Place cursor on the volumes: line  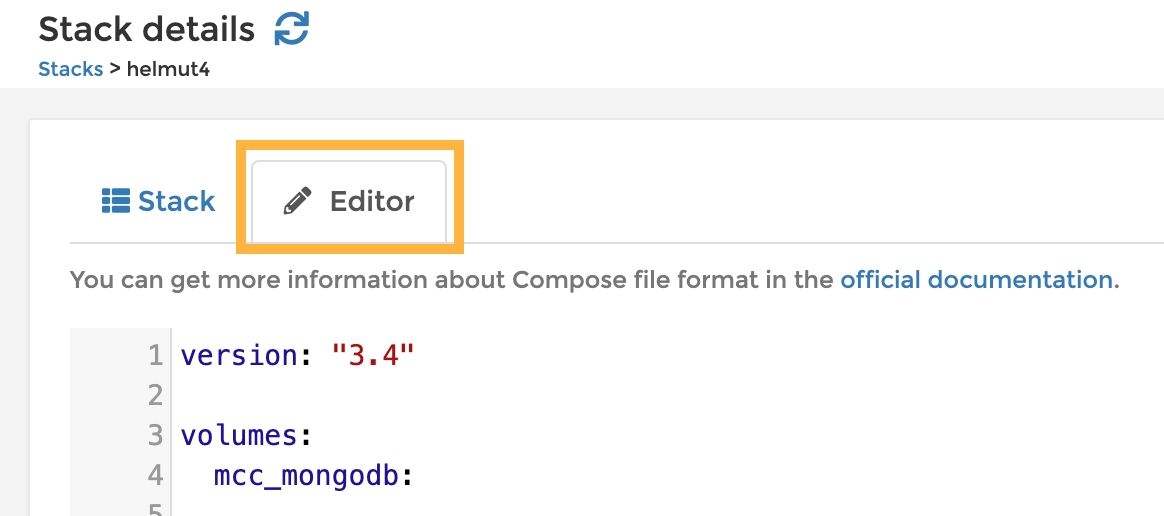click(238, 435)
